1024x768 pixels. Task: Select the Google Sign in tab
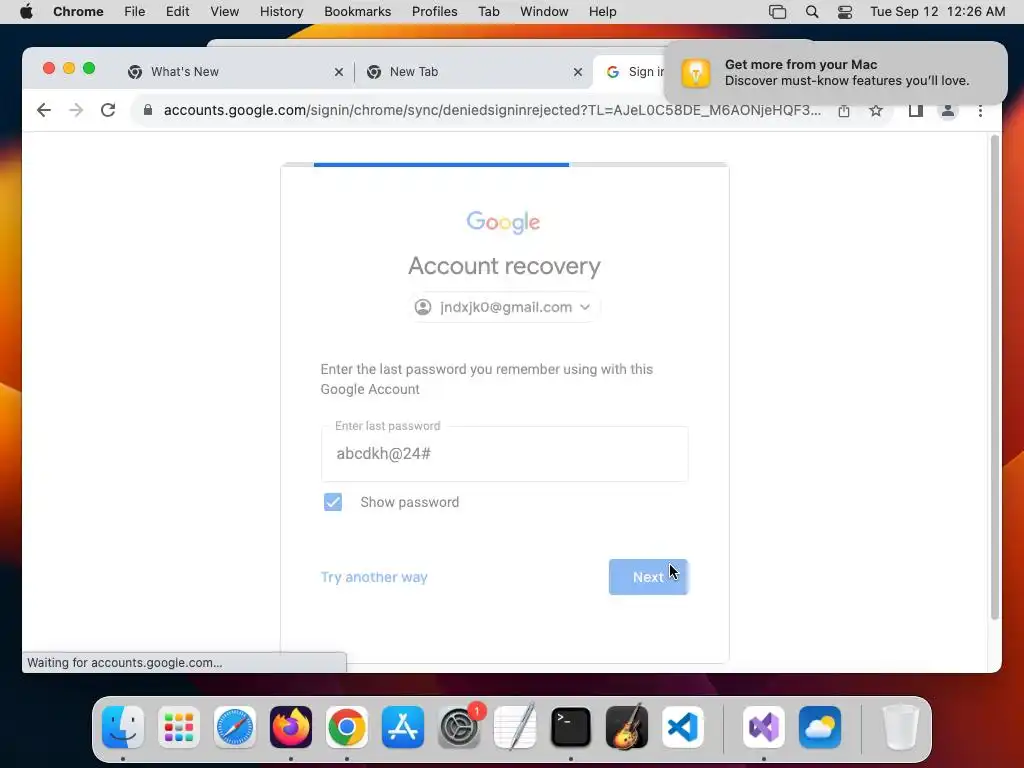pyautogui.click(x=630, y=72)
